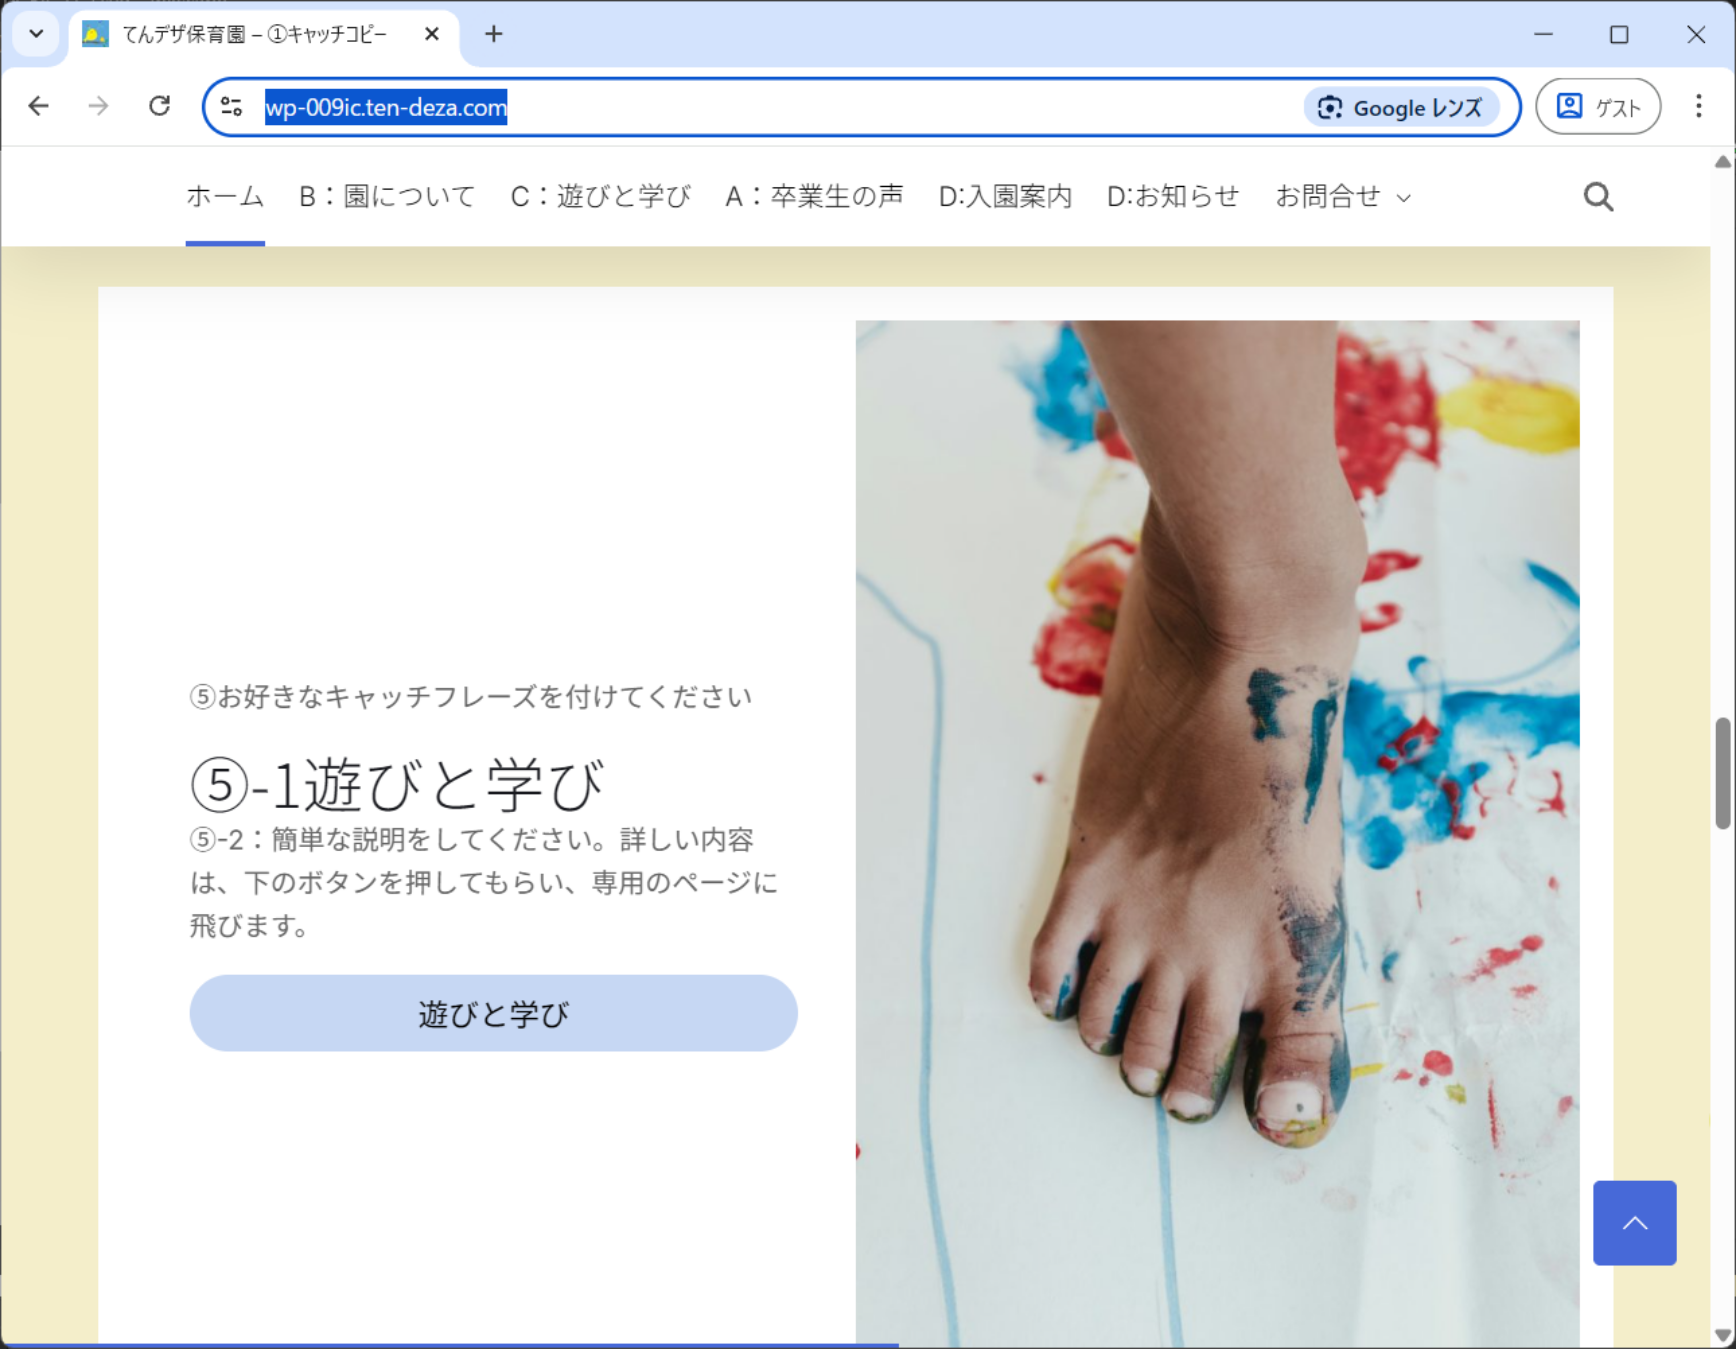The height and width of the screenshot is (1349, 1736).
Task: Navigate to A：卒業生の声 page
Action: tap(814, 196)
